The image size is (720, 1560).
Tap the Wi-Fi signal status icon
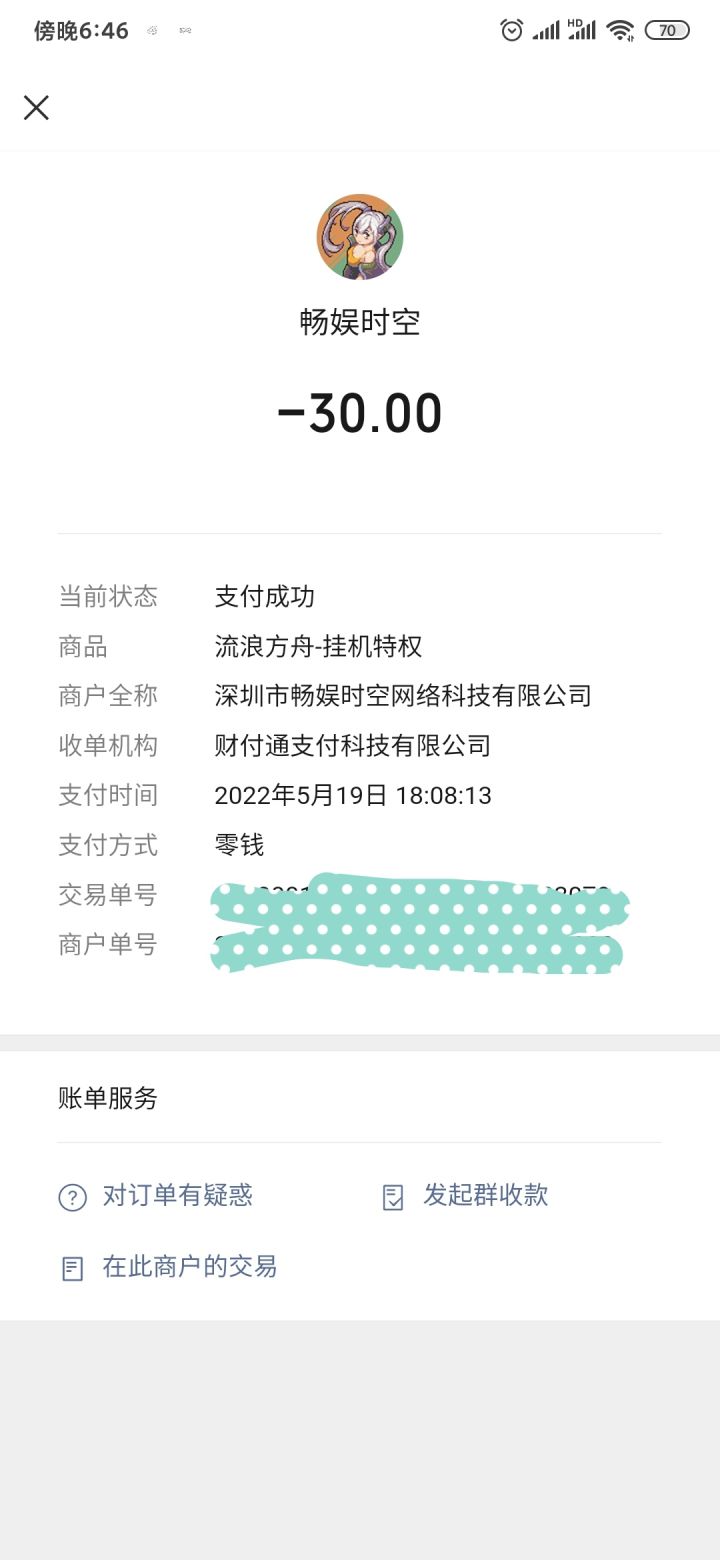coord(620,30)
